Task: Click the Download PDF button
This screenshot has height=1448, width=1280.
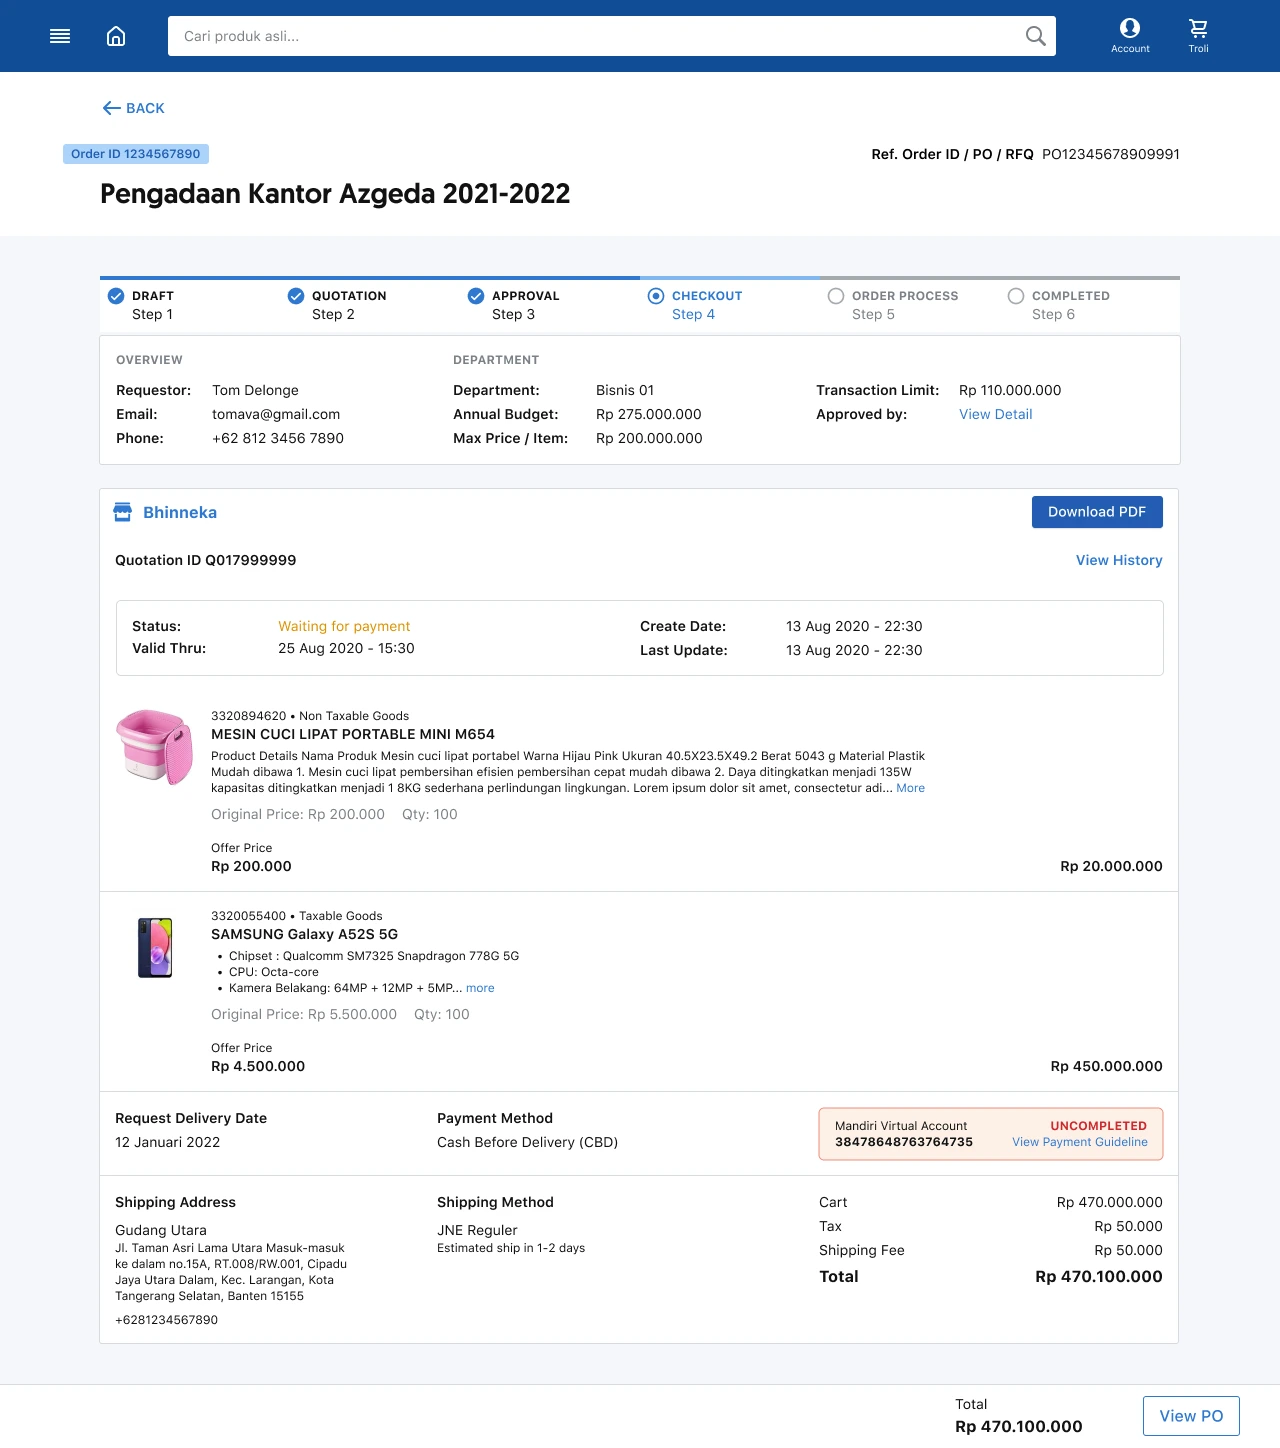Action: [x=1097, y=512]
